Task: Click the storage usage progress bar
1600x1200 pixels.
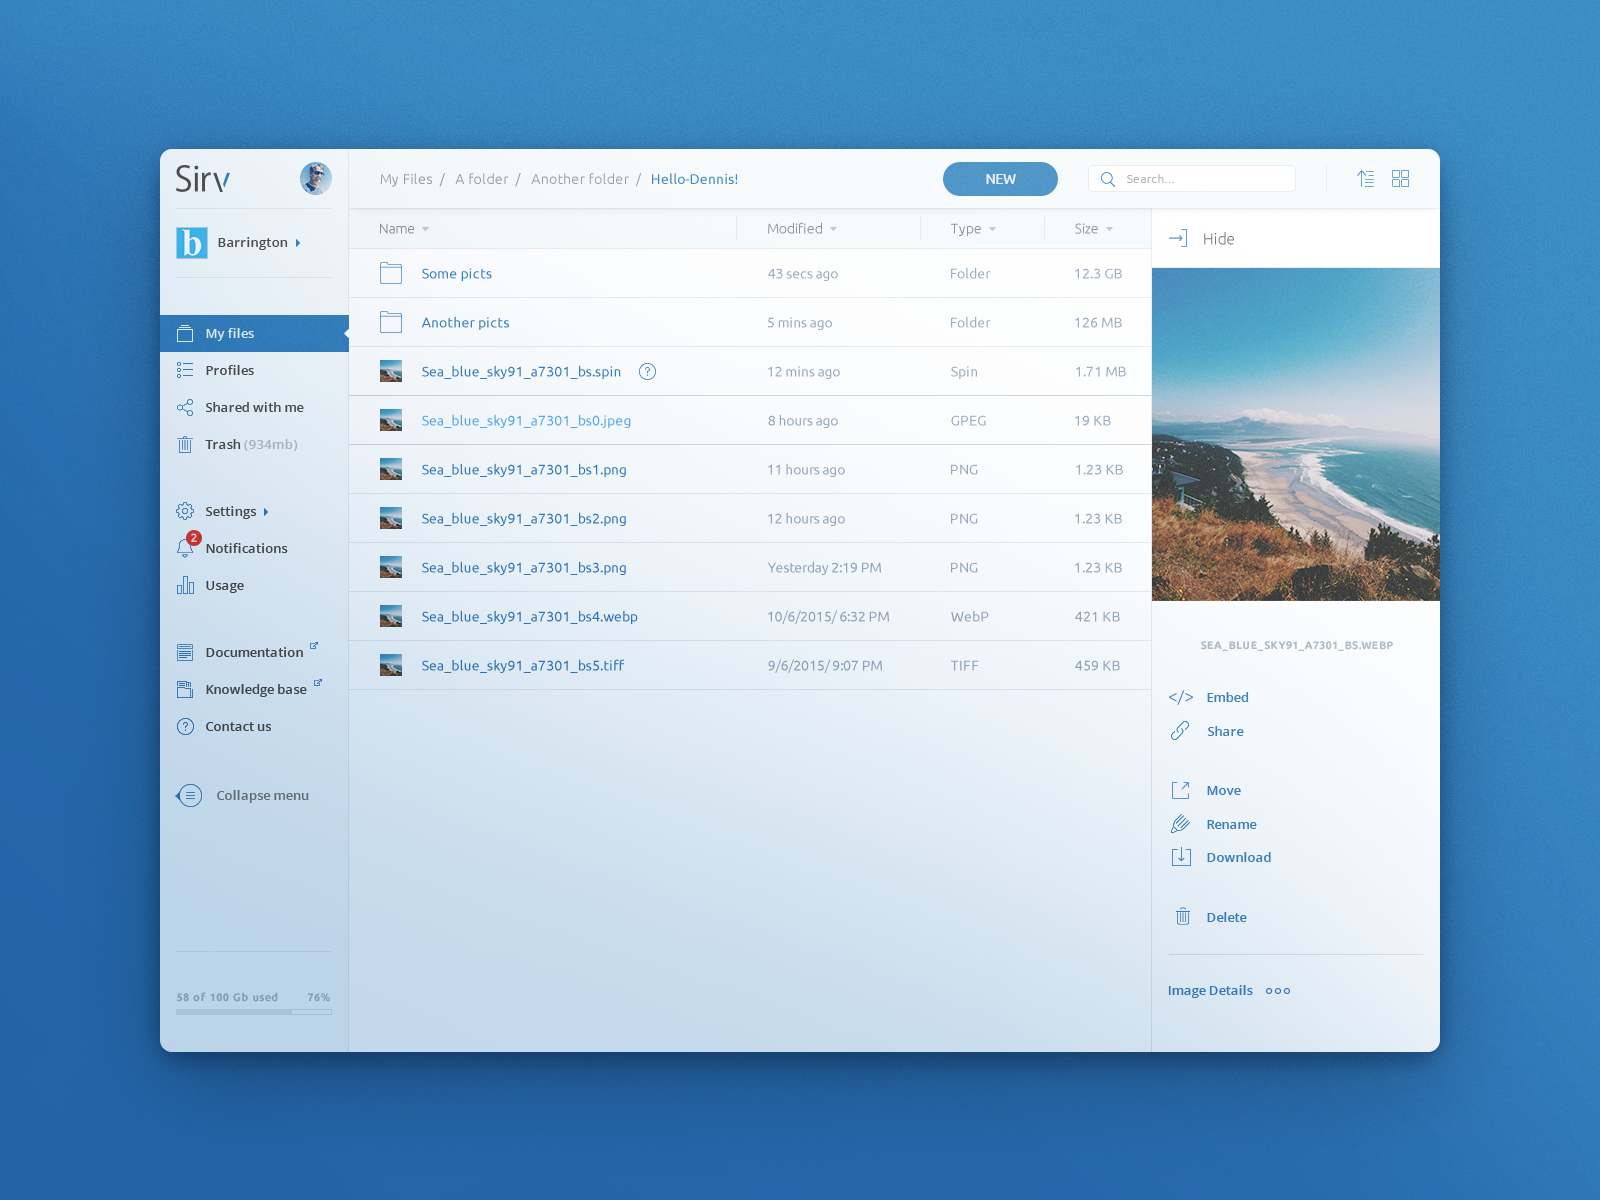Action: [253, 1011]
